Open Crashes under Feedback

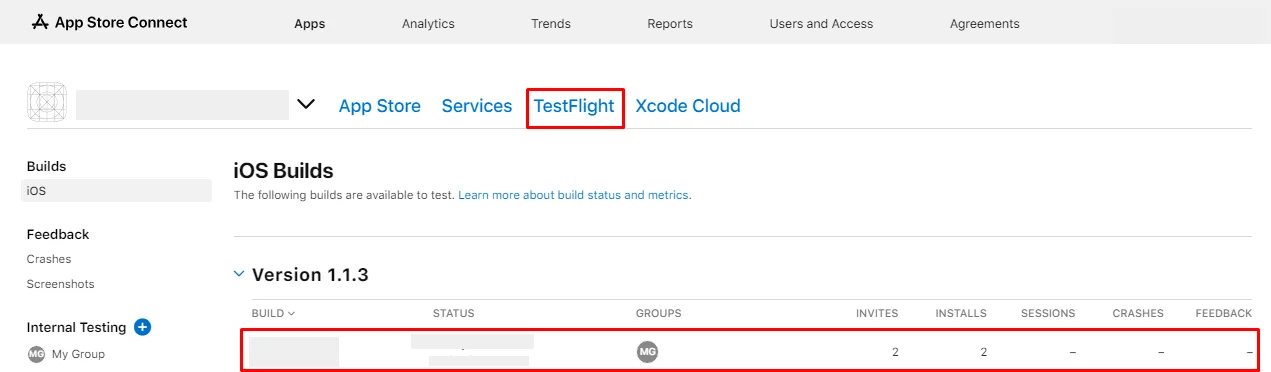pyautogui.click(x=49, y=259)
